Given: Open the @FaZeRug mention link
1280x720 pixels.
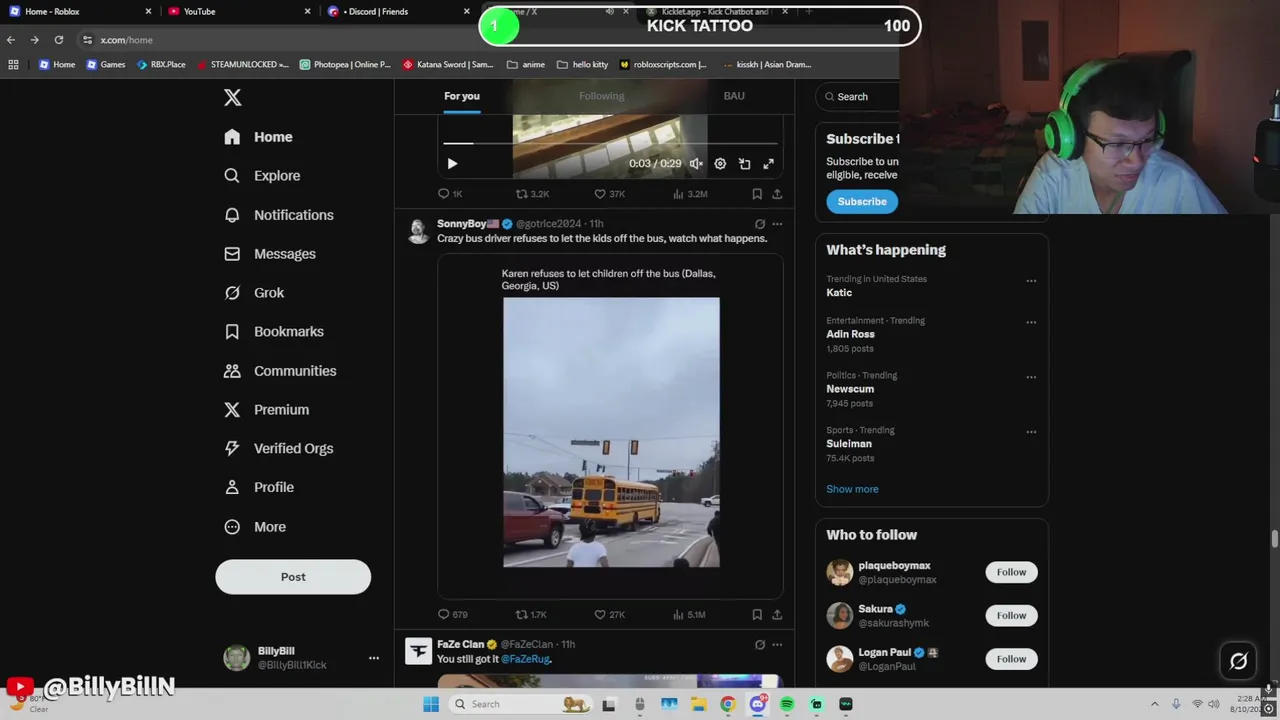Looking at the screenshot, I should click(526, 660).
